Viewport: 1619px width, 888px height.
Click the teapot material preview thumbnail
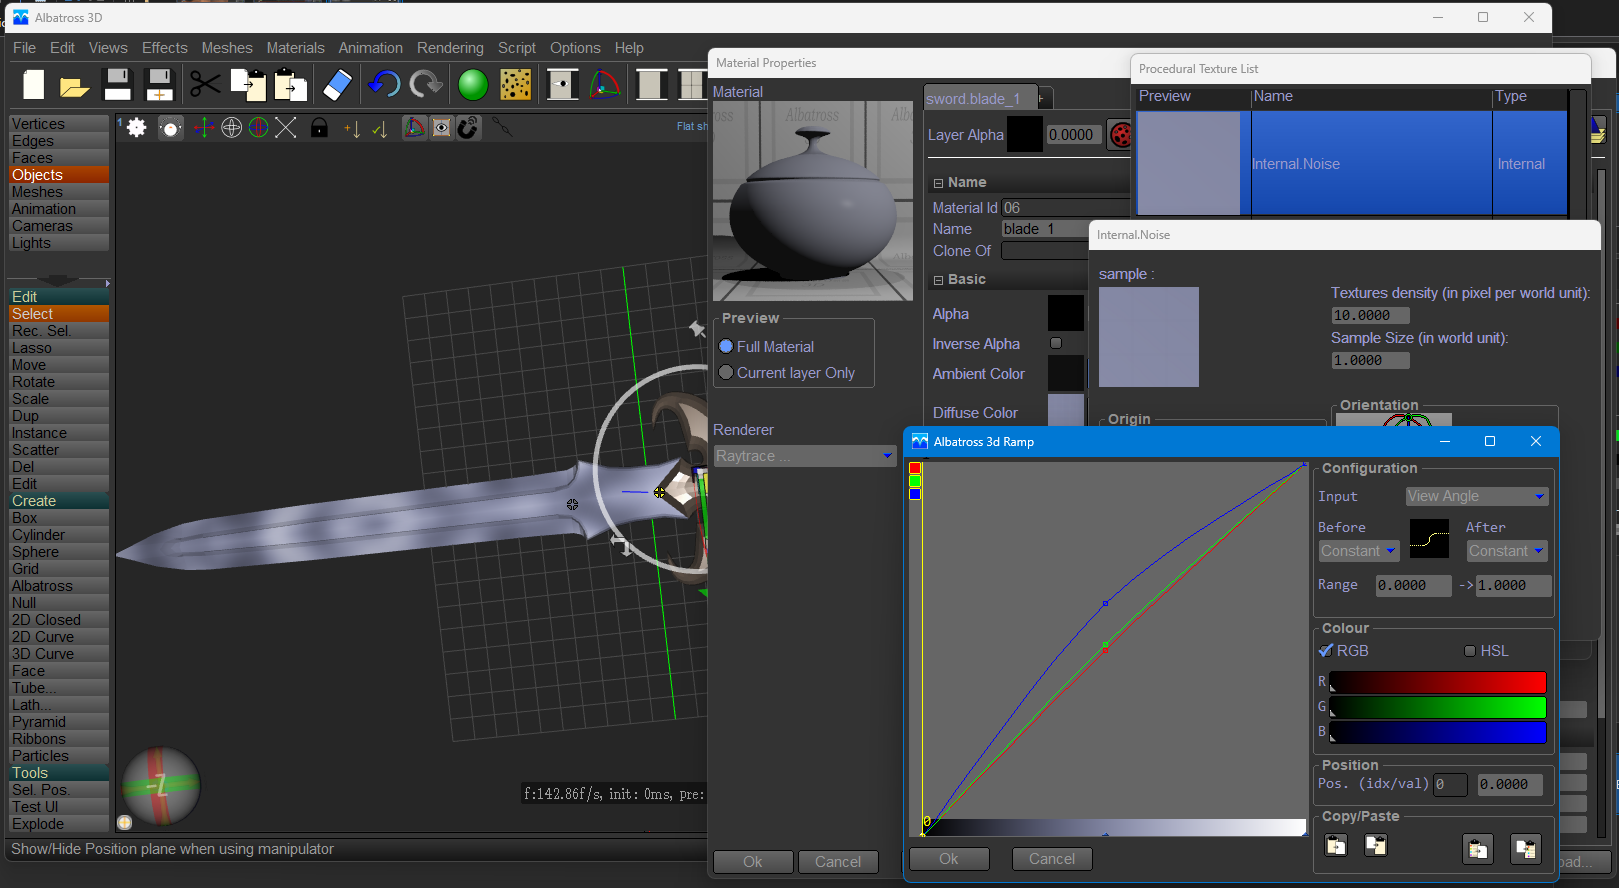click(x=813, y=201)
